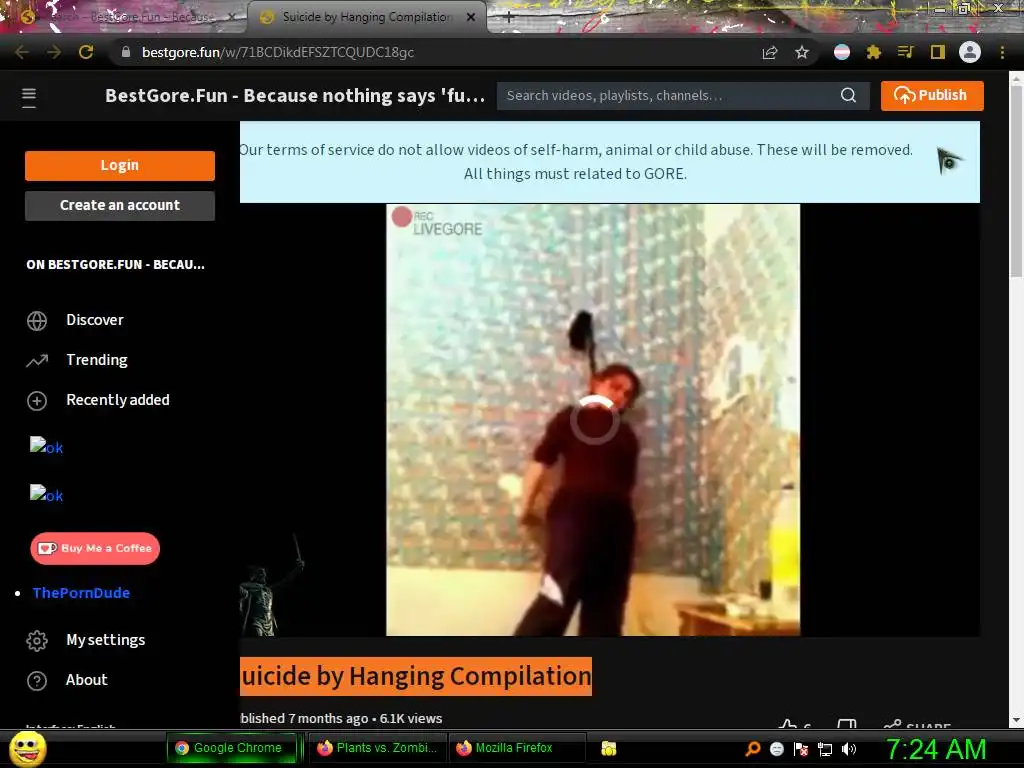Switch to the BestGore.Fun first tab
The width and height of the screenshot is (1024, 768).
[x=124, y=17]
